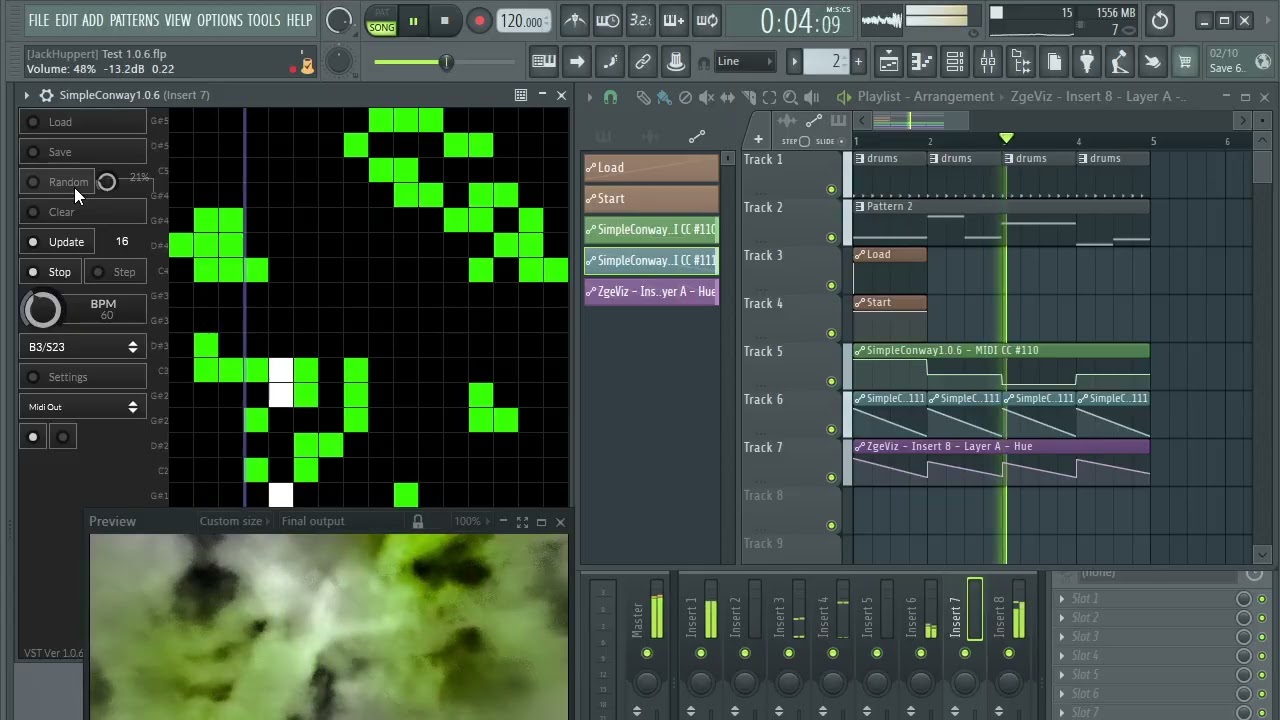Screen dimensions: 1280x720
Task: Toggle the Update button in SimpleConway
Action: (x=58, y=242)
